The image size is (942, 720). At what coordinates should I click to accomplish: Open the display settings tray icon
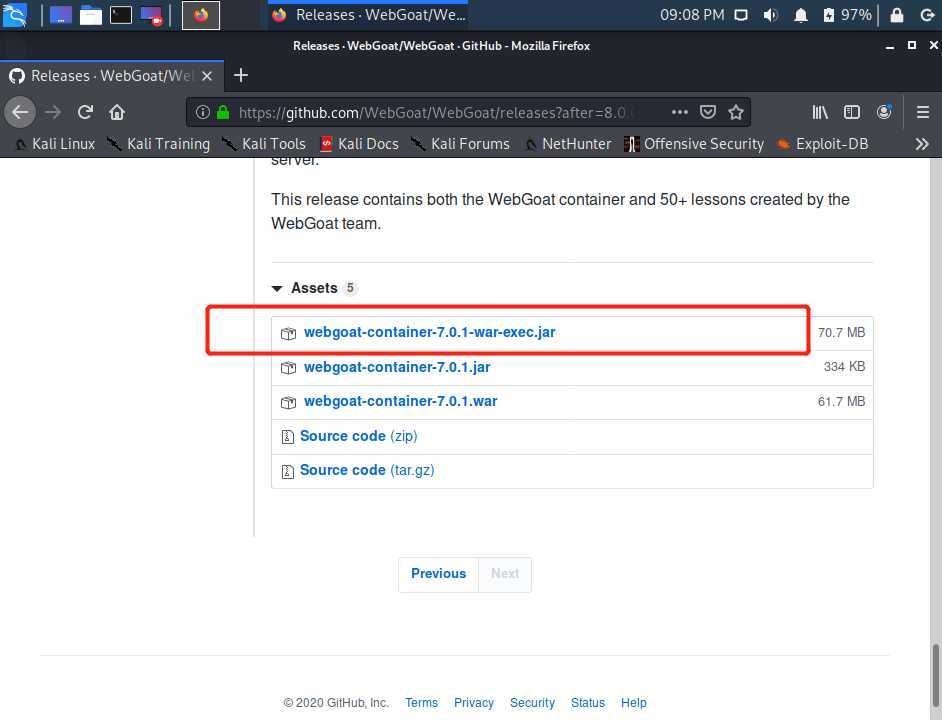[741, 15]
